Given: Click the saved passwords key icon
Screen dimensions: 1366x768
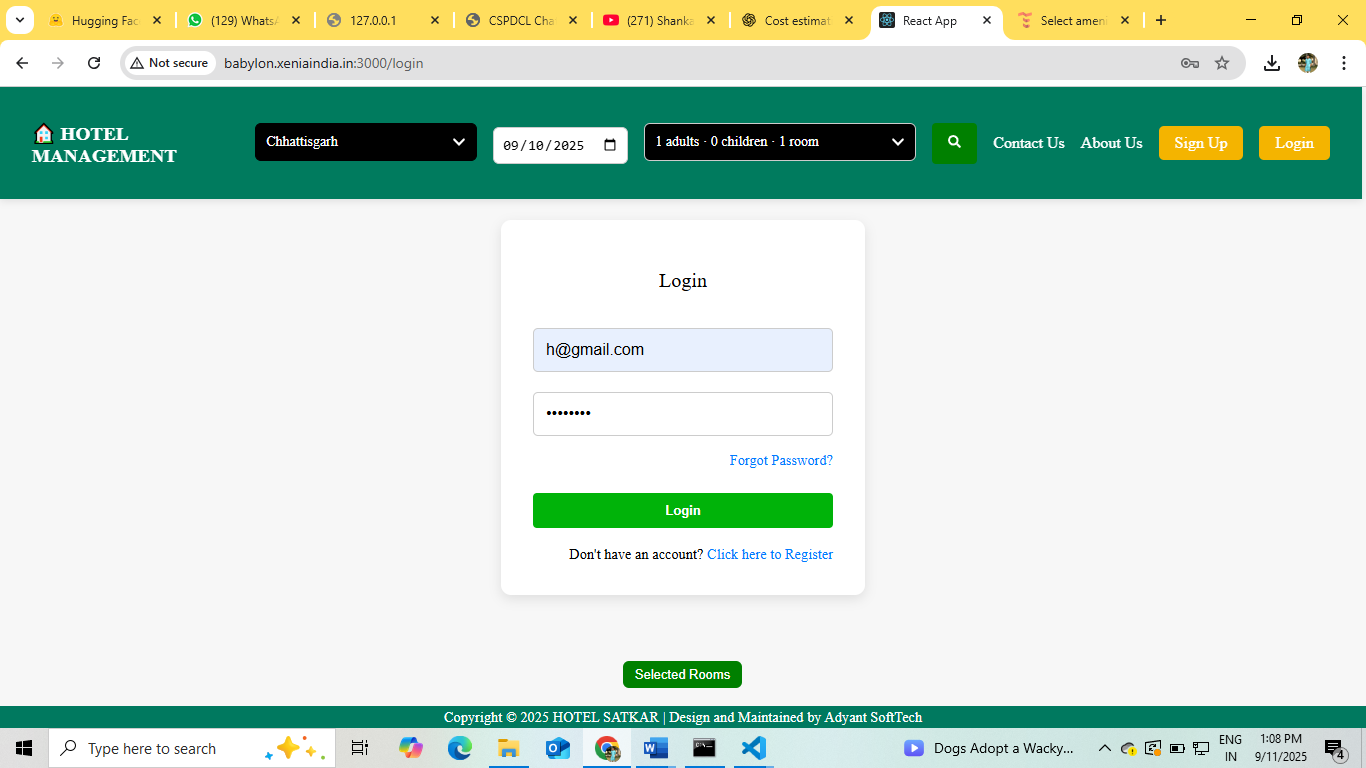Looking at the screenshot, I should click(x=1189, y=63).
